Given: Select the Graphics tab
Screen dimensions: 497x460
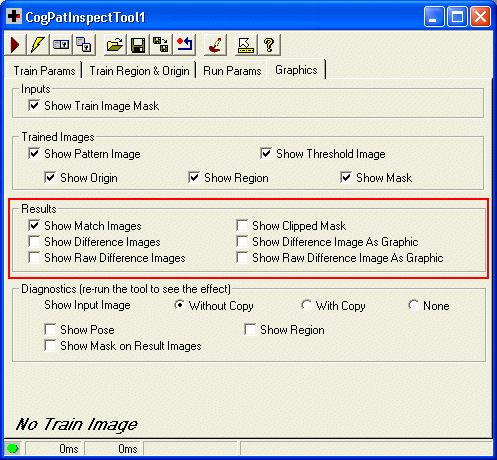Looking at the screenshot, I should 296,70.
